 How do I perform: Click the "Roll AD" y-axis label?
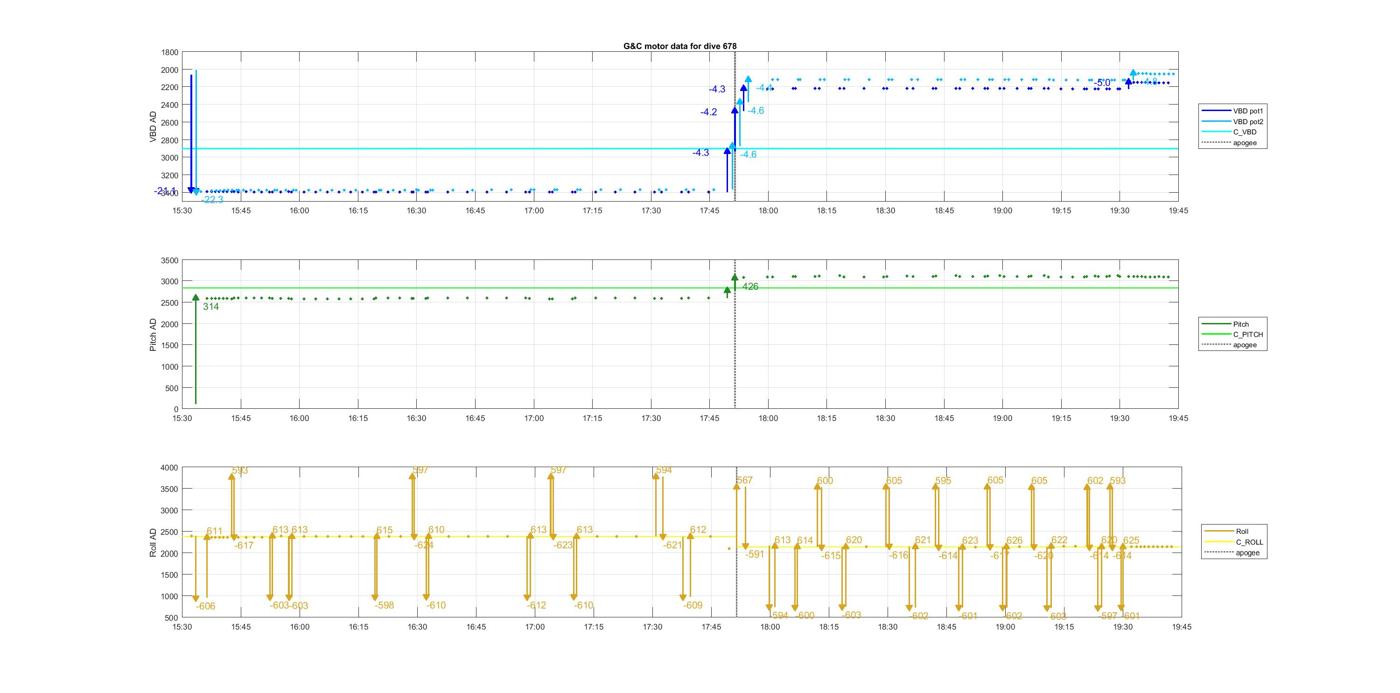[x=151, y=542]
